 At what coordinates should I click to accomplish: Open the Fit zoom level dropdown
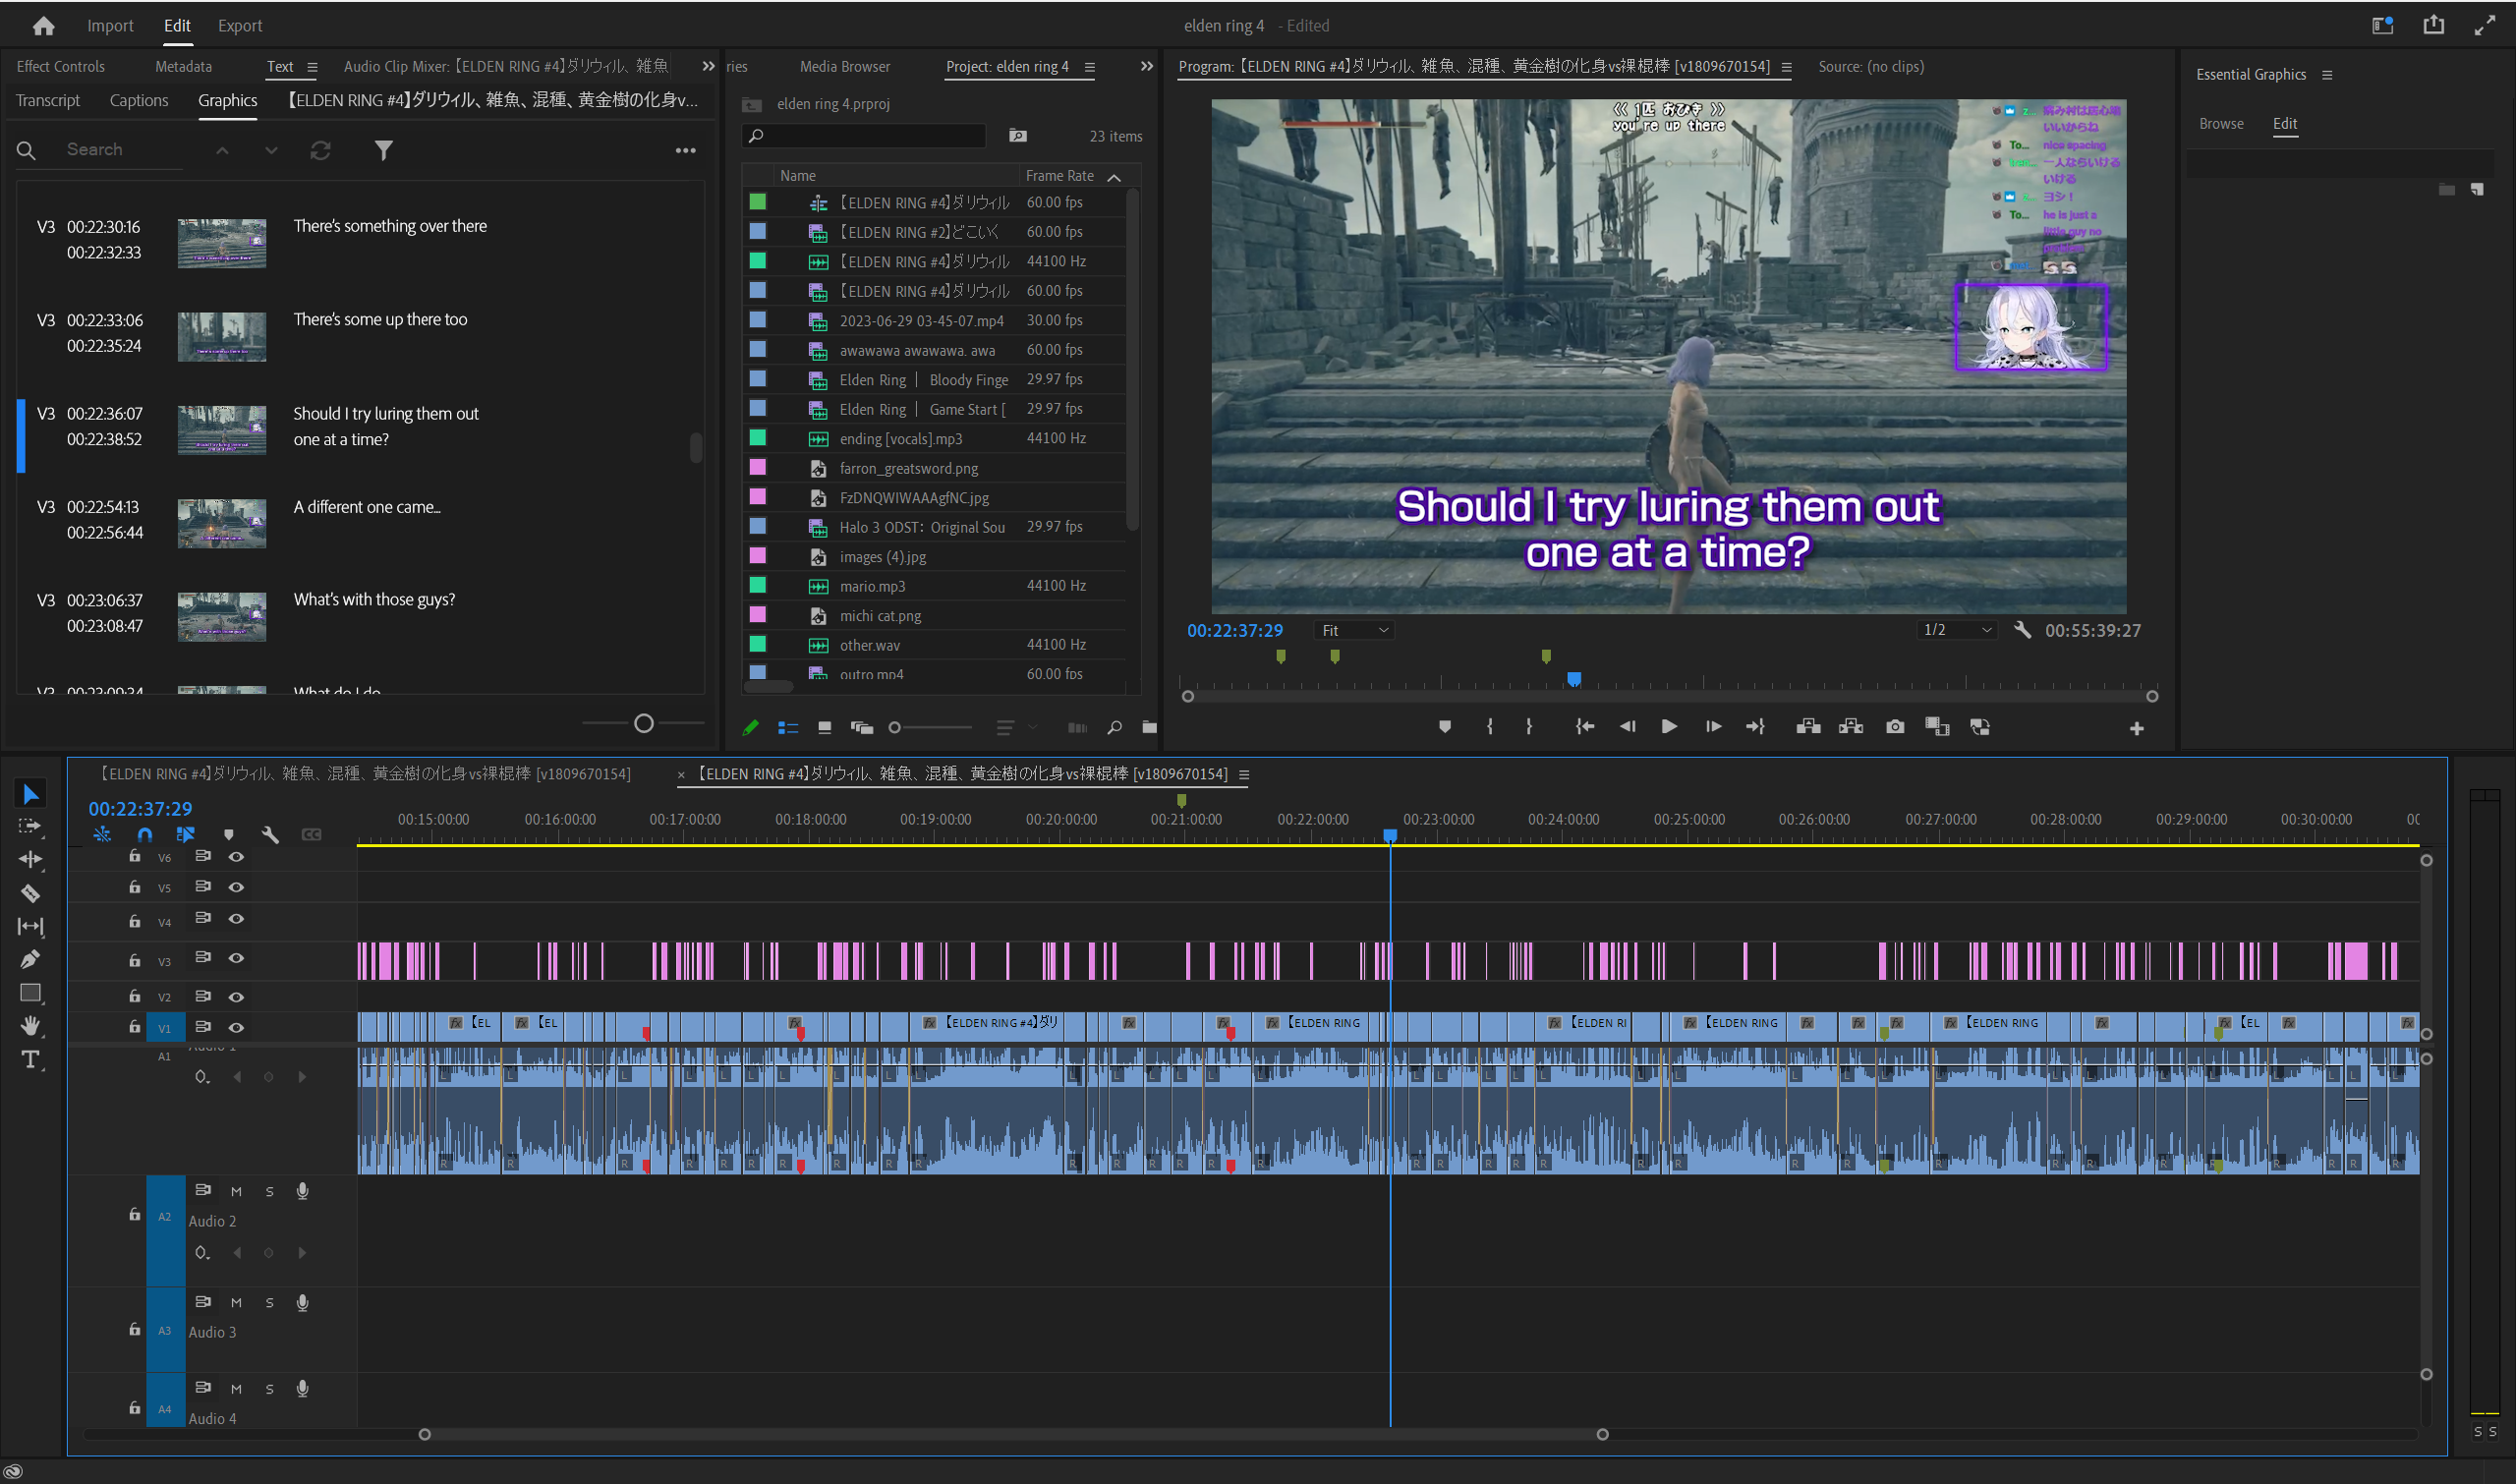point(1354,630)
